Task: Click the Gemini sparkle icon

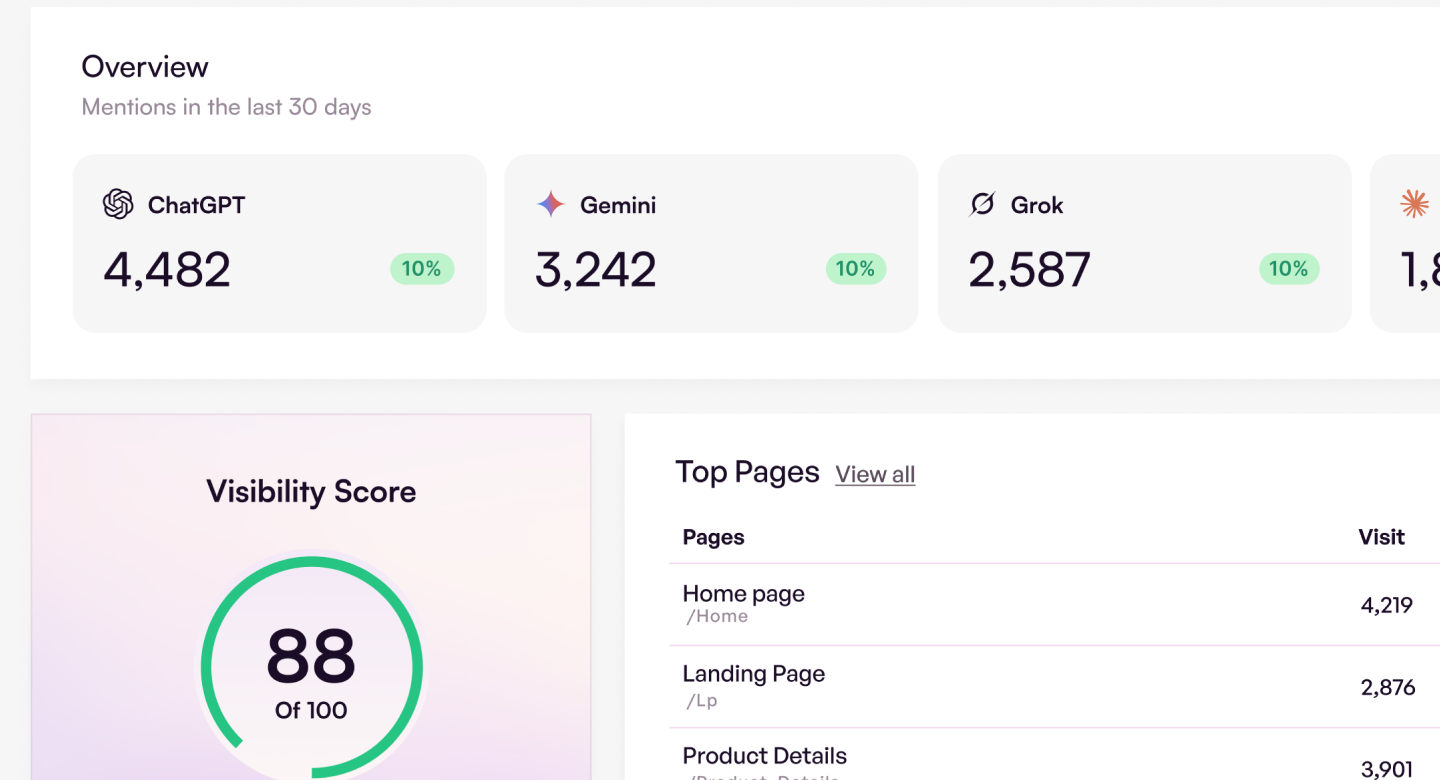Action: [550, 204]
